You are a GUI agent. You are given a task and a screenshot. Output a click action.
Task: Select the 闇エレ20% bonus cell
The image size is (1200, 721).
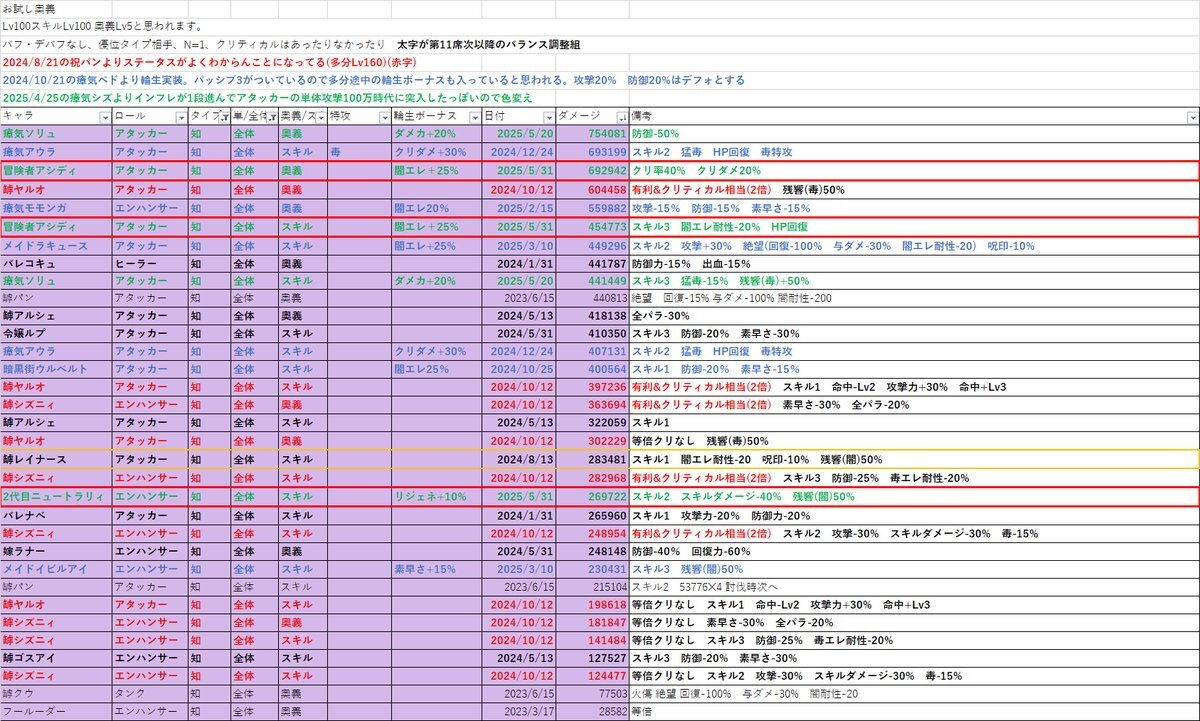tap(436, 207)
